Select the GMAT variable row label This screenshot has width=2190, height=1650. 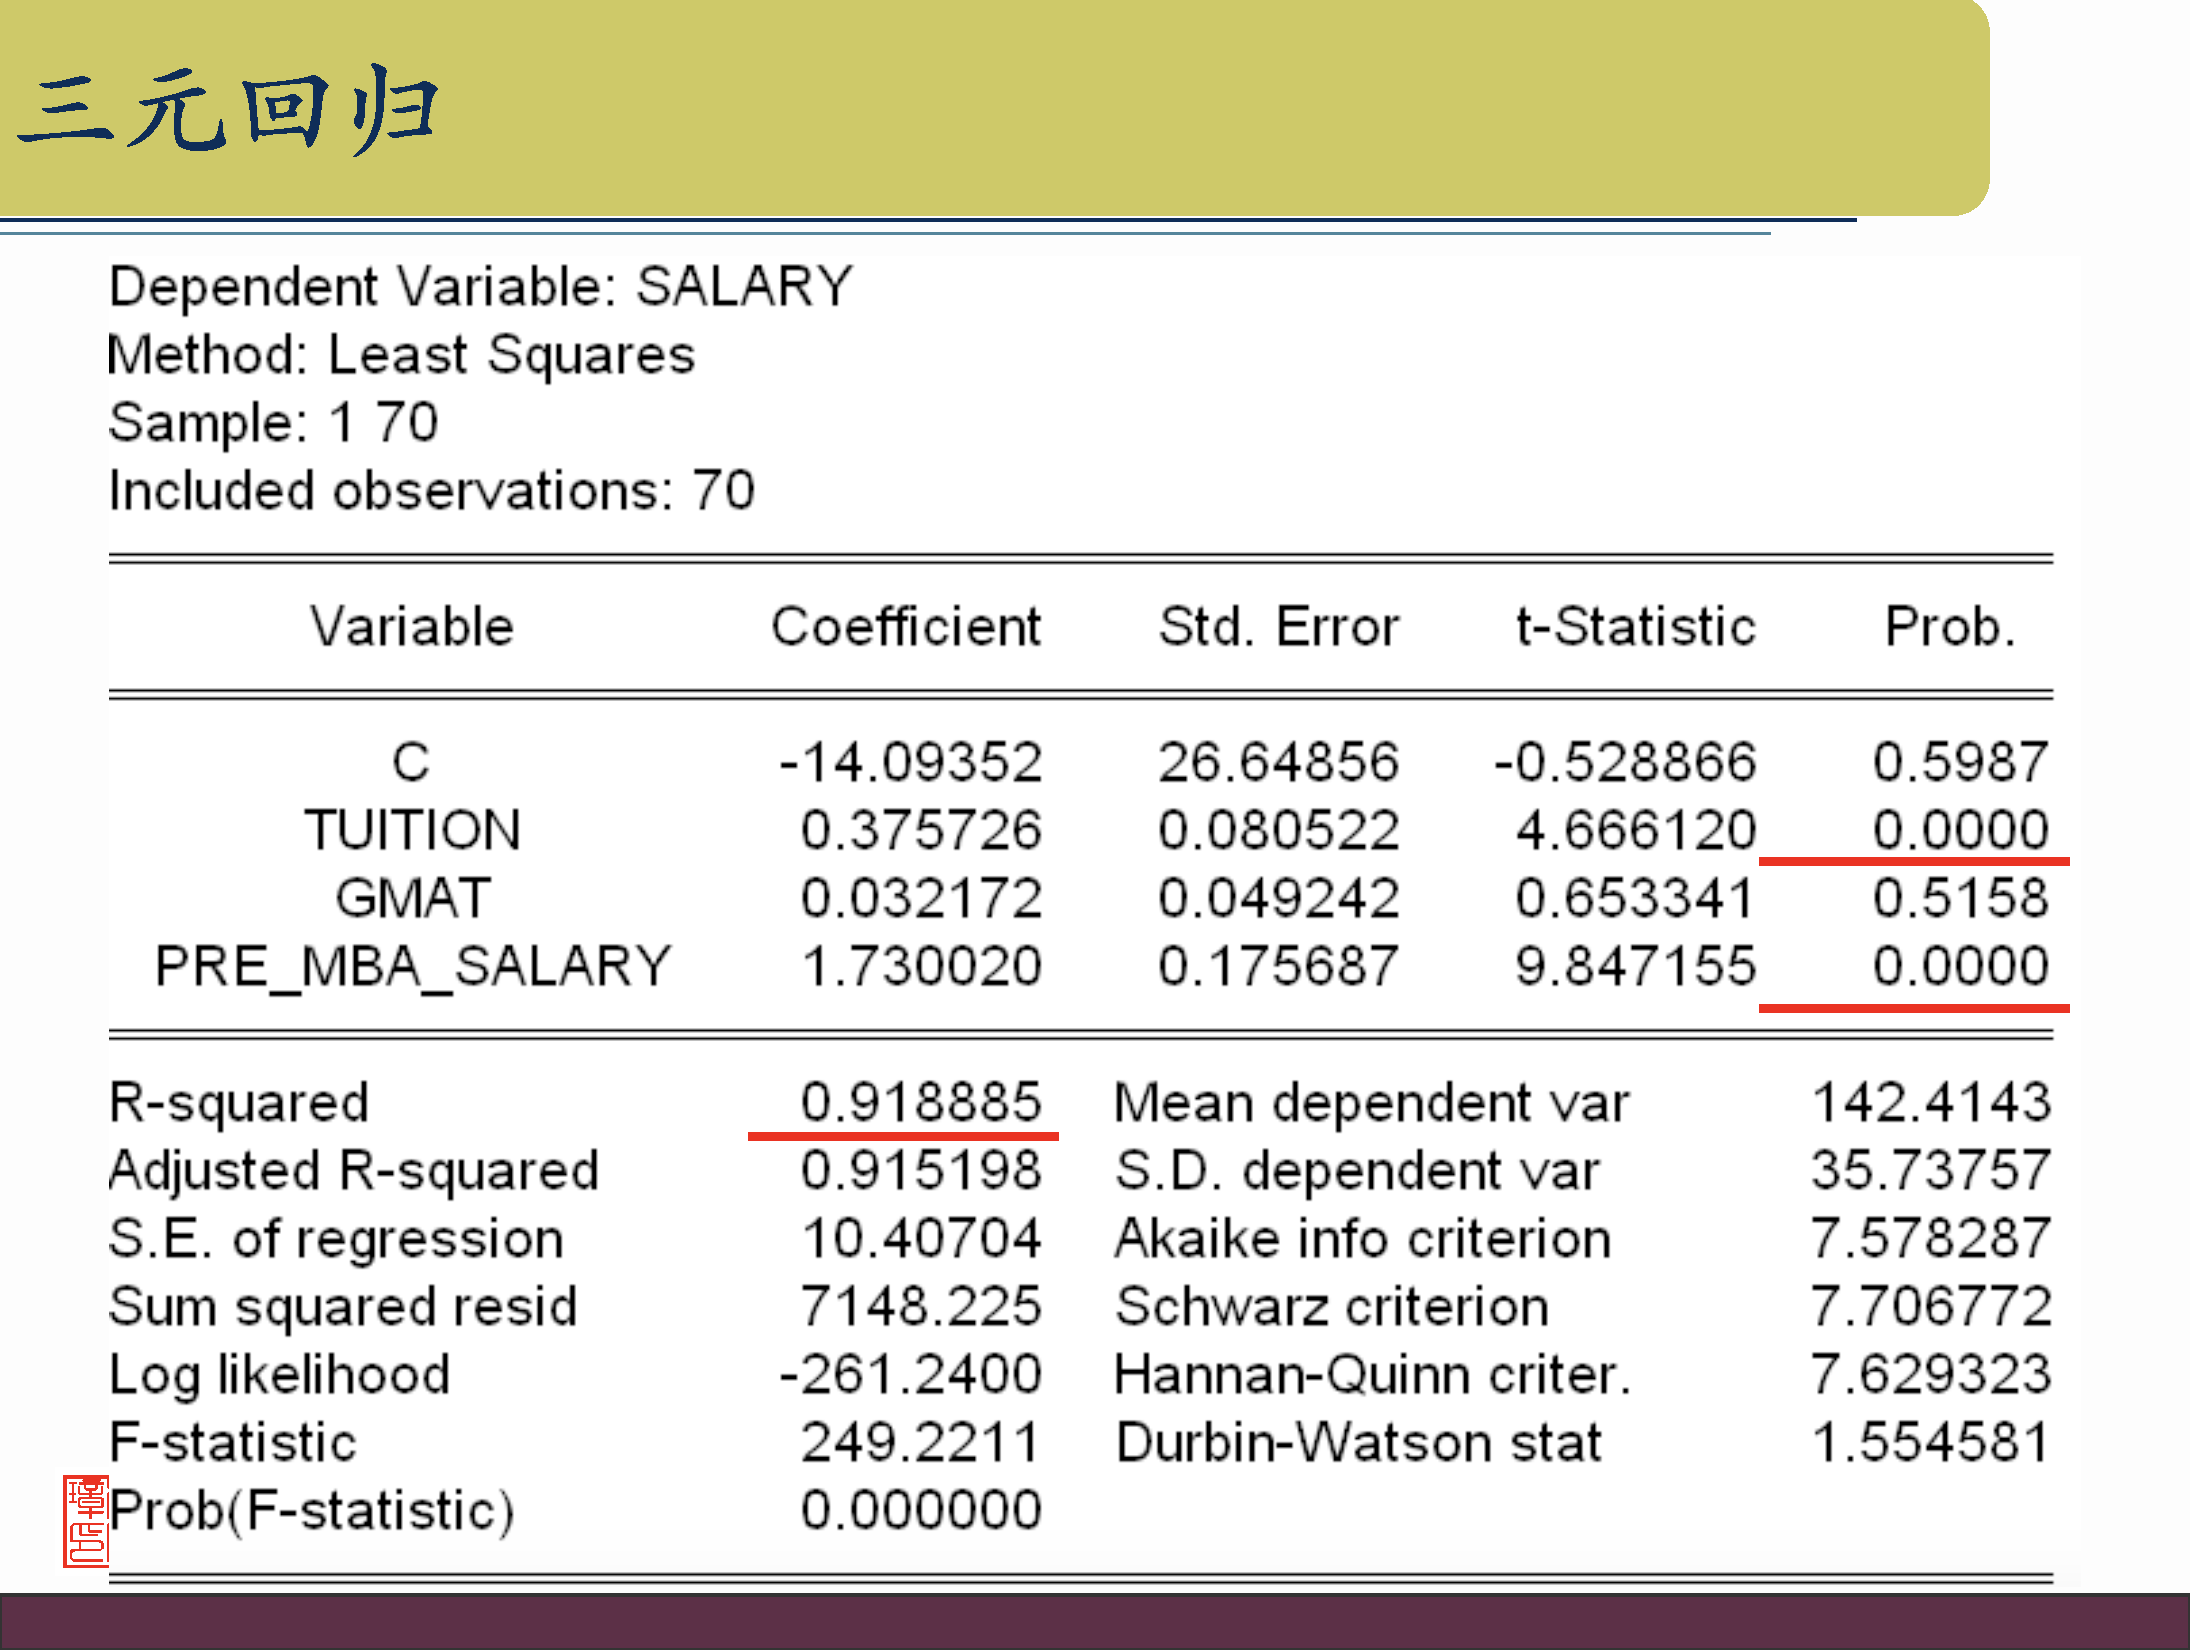(x=413, y=898)
